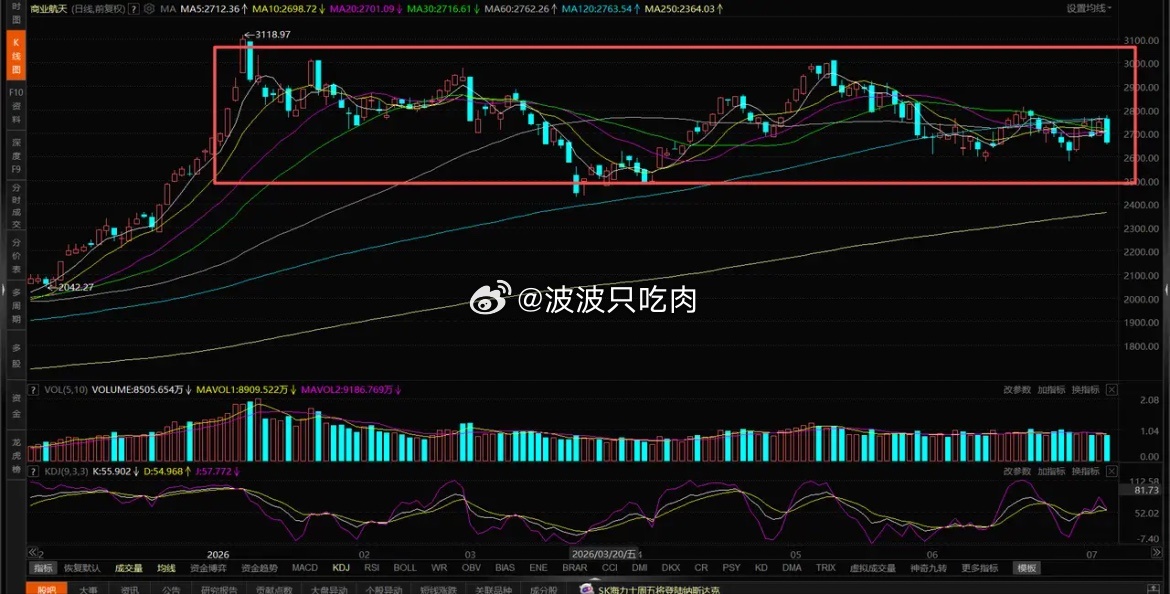Open 更多指标 list

coord(980,568)
